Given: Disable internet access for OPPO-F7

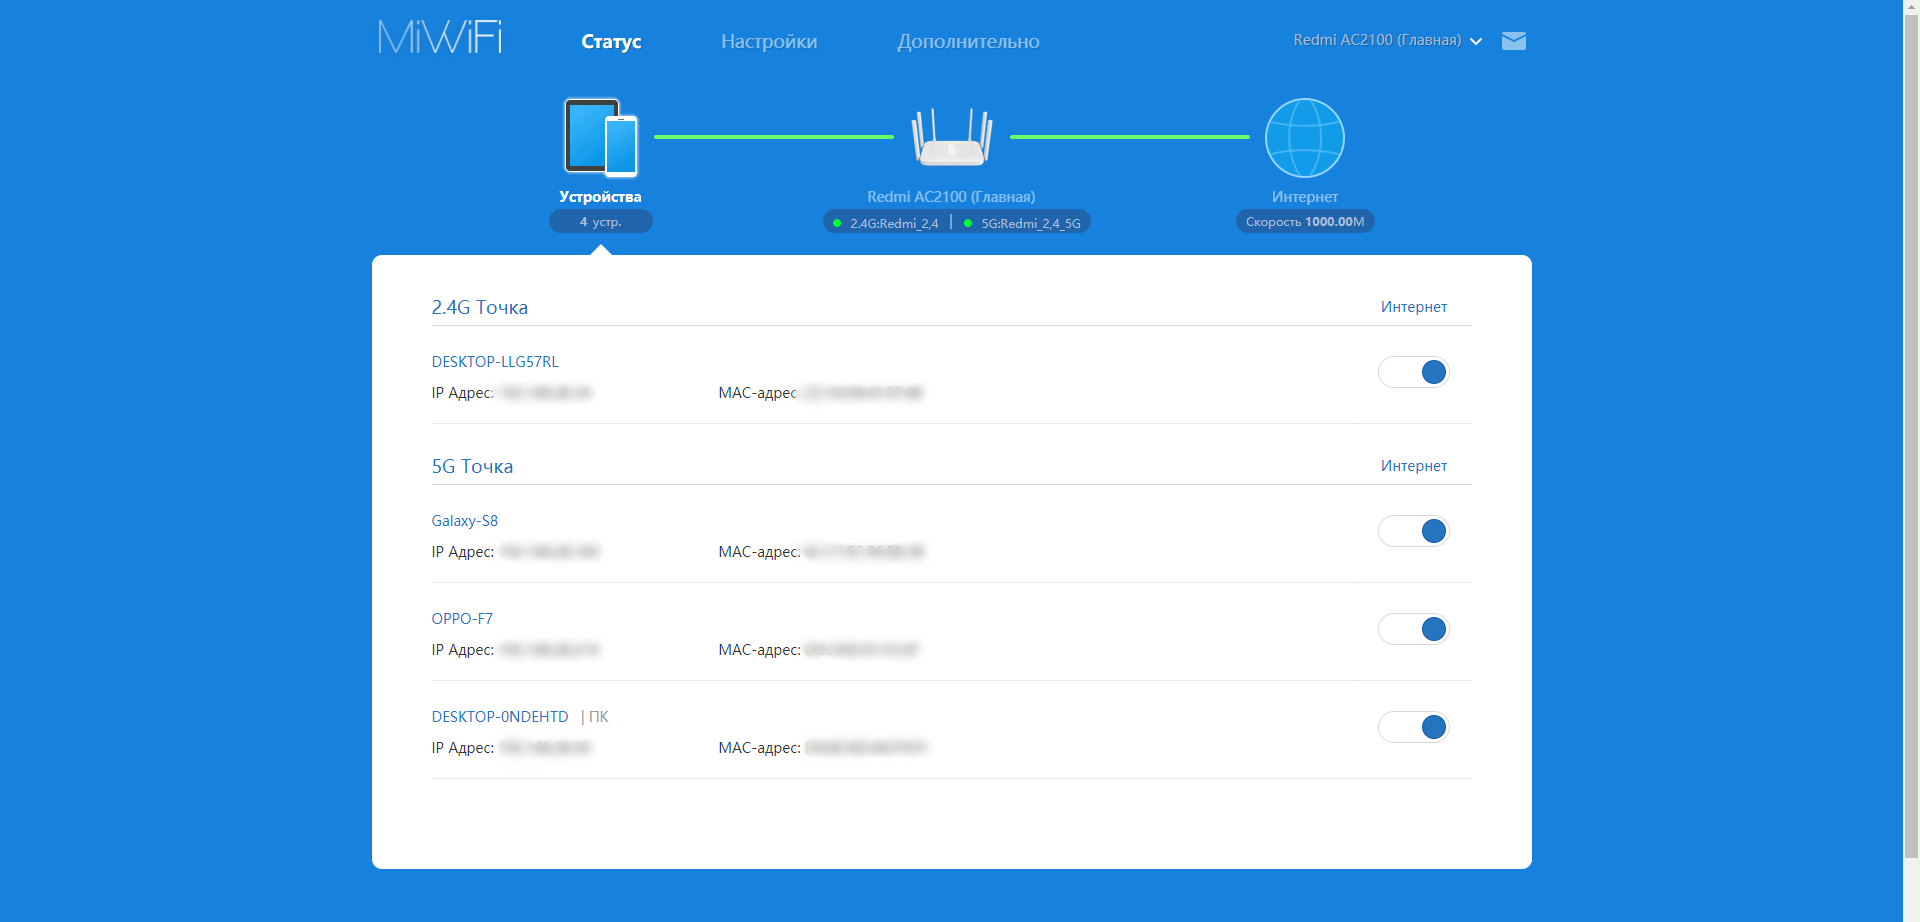Looking at the screenshot, I should 1413,629.
